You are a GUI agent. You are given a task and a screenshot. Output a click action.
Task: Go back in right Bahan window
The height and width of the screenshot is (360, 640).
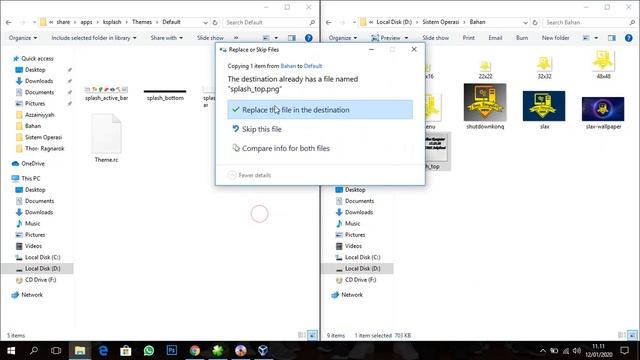pos(329,22)
